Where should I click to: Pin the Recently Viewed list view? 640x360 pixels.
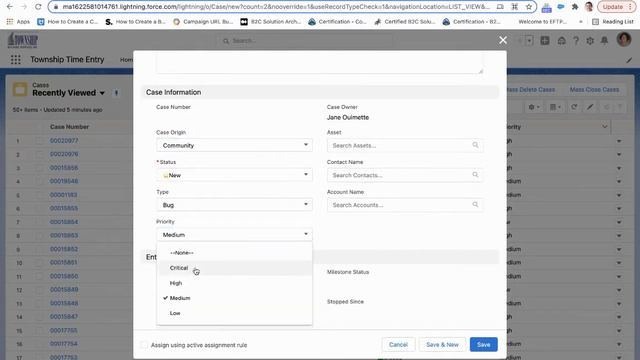(116, 93)
